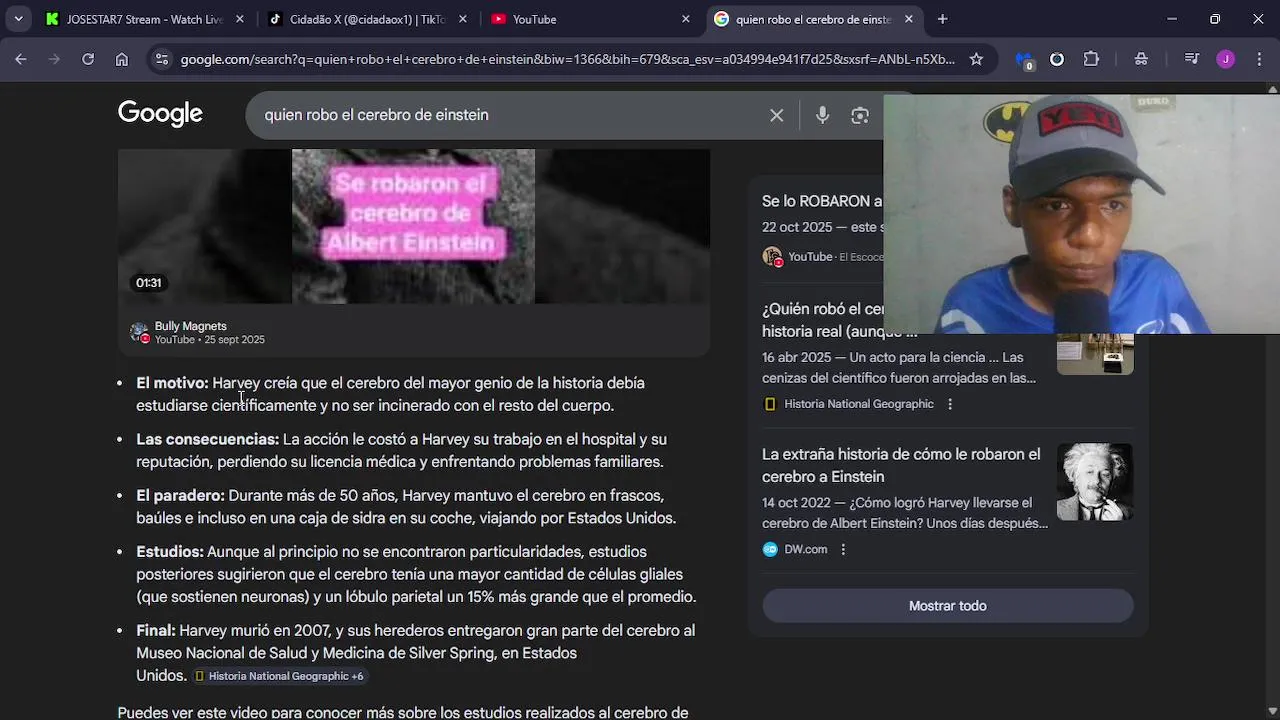Viewport: 1280px width, 720px height.
Task: Click the incognito hat-and-glasses icon
Action: tap(1141, 59)
